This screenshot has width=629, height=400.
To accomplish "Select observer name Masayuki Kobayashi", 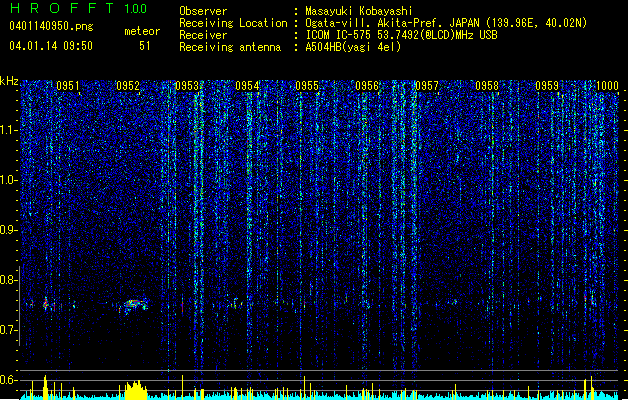I will pyautogui.click(x=359, y=11).
